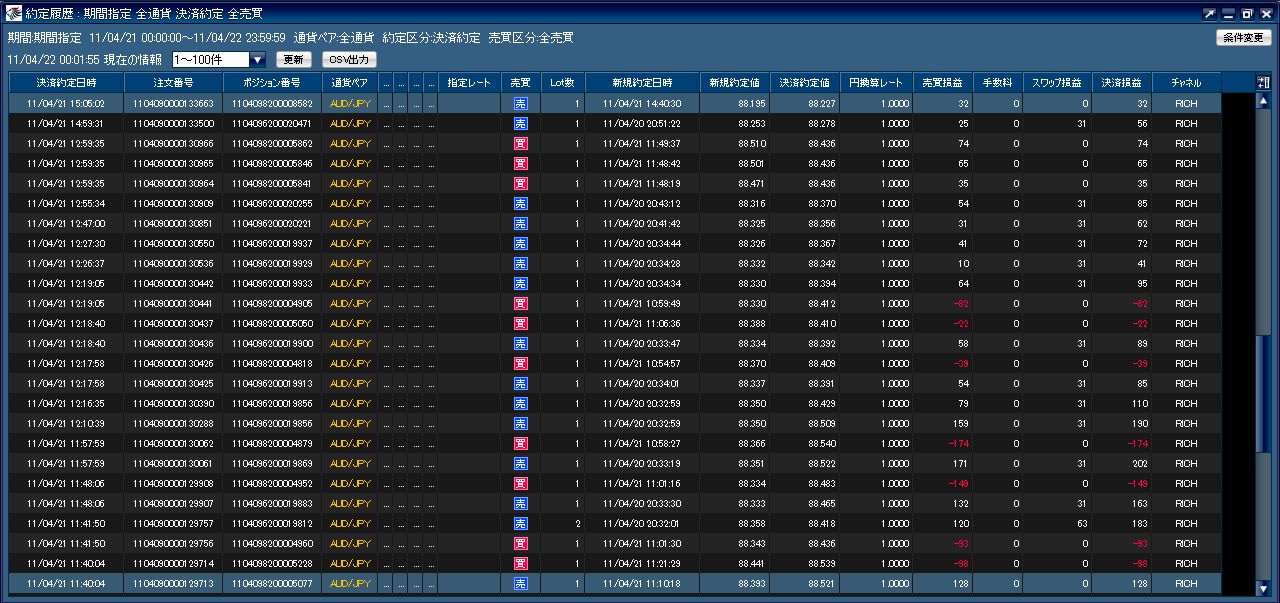
Task: Click the 決済約定値 column header
Action: [804, 83]
